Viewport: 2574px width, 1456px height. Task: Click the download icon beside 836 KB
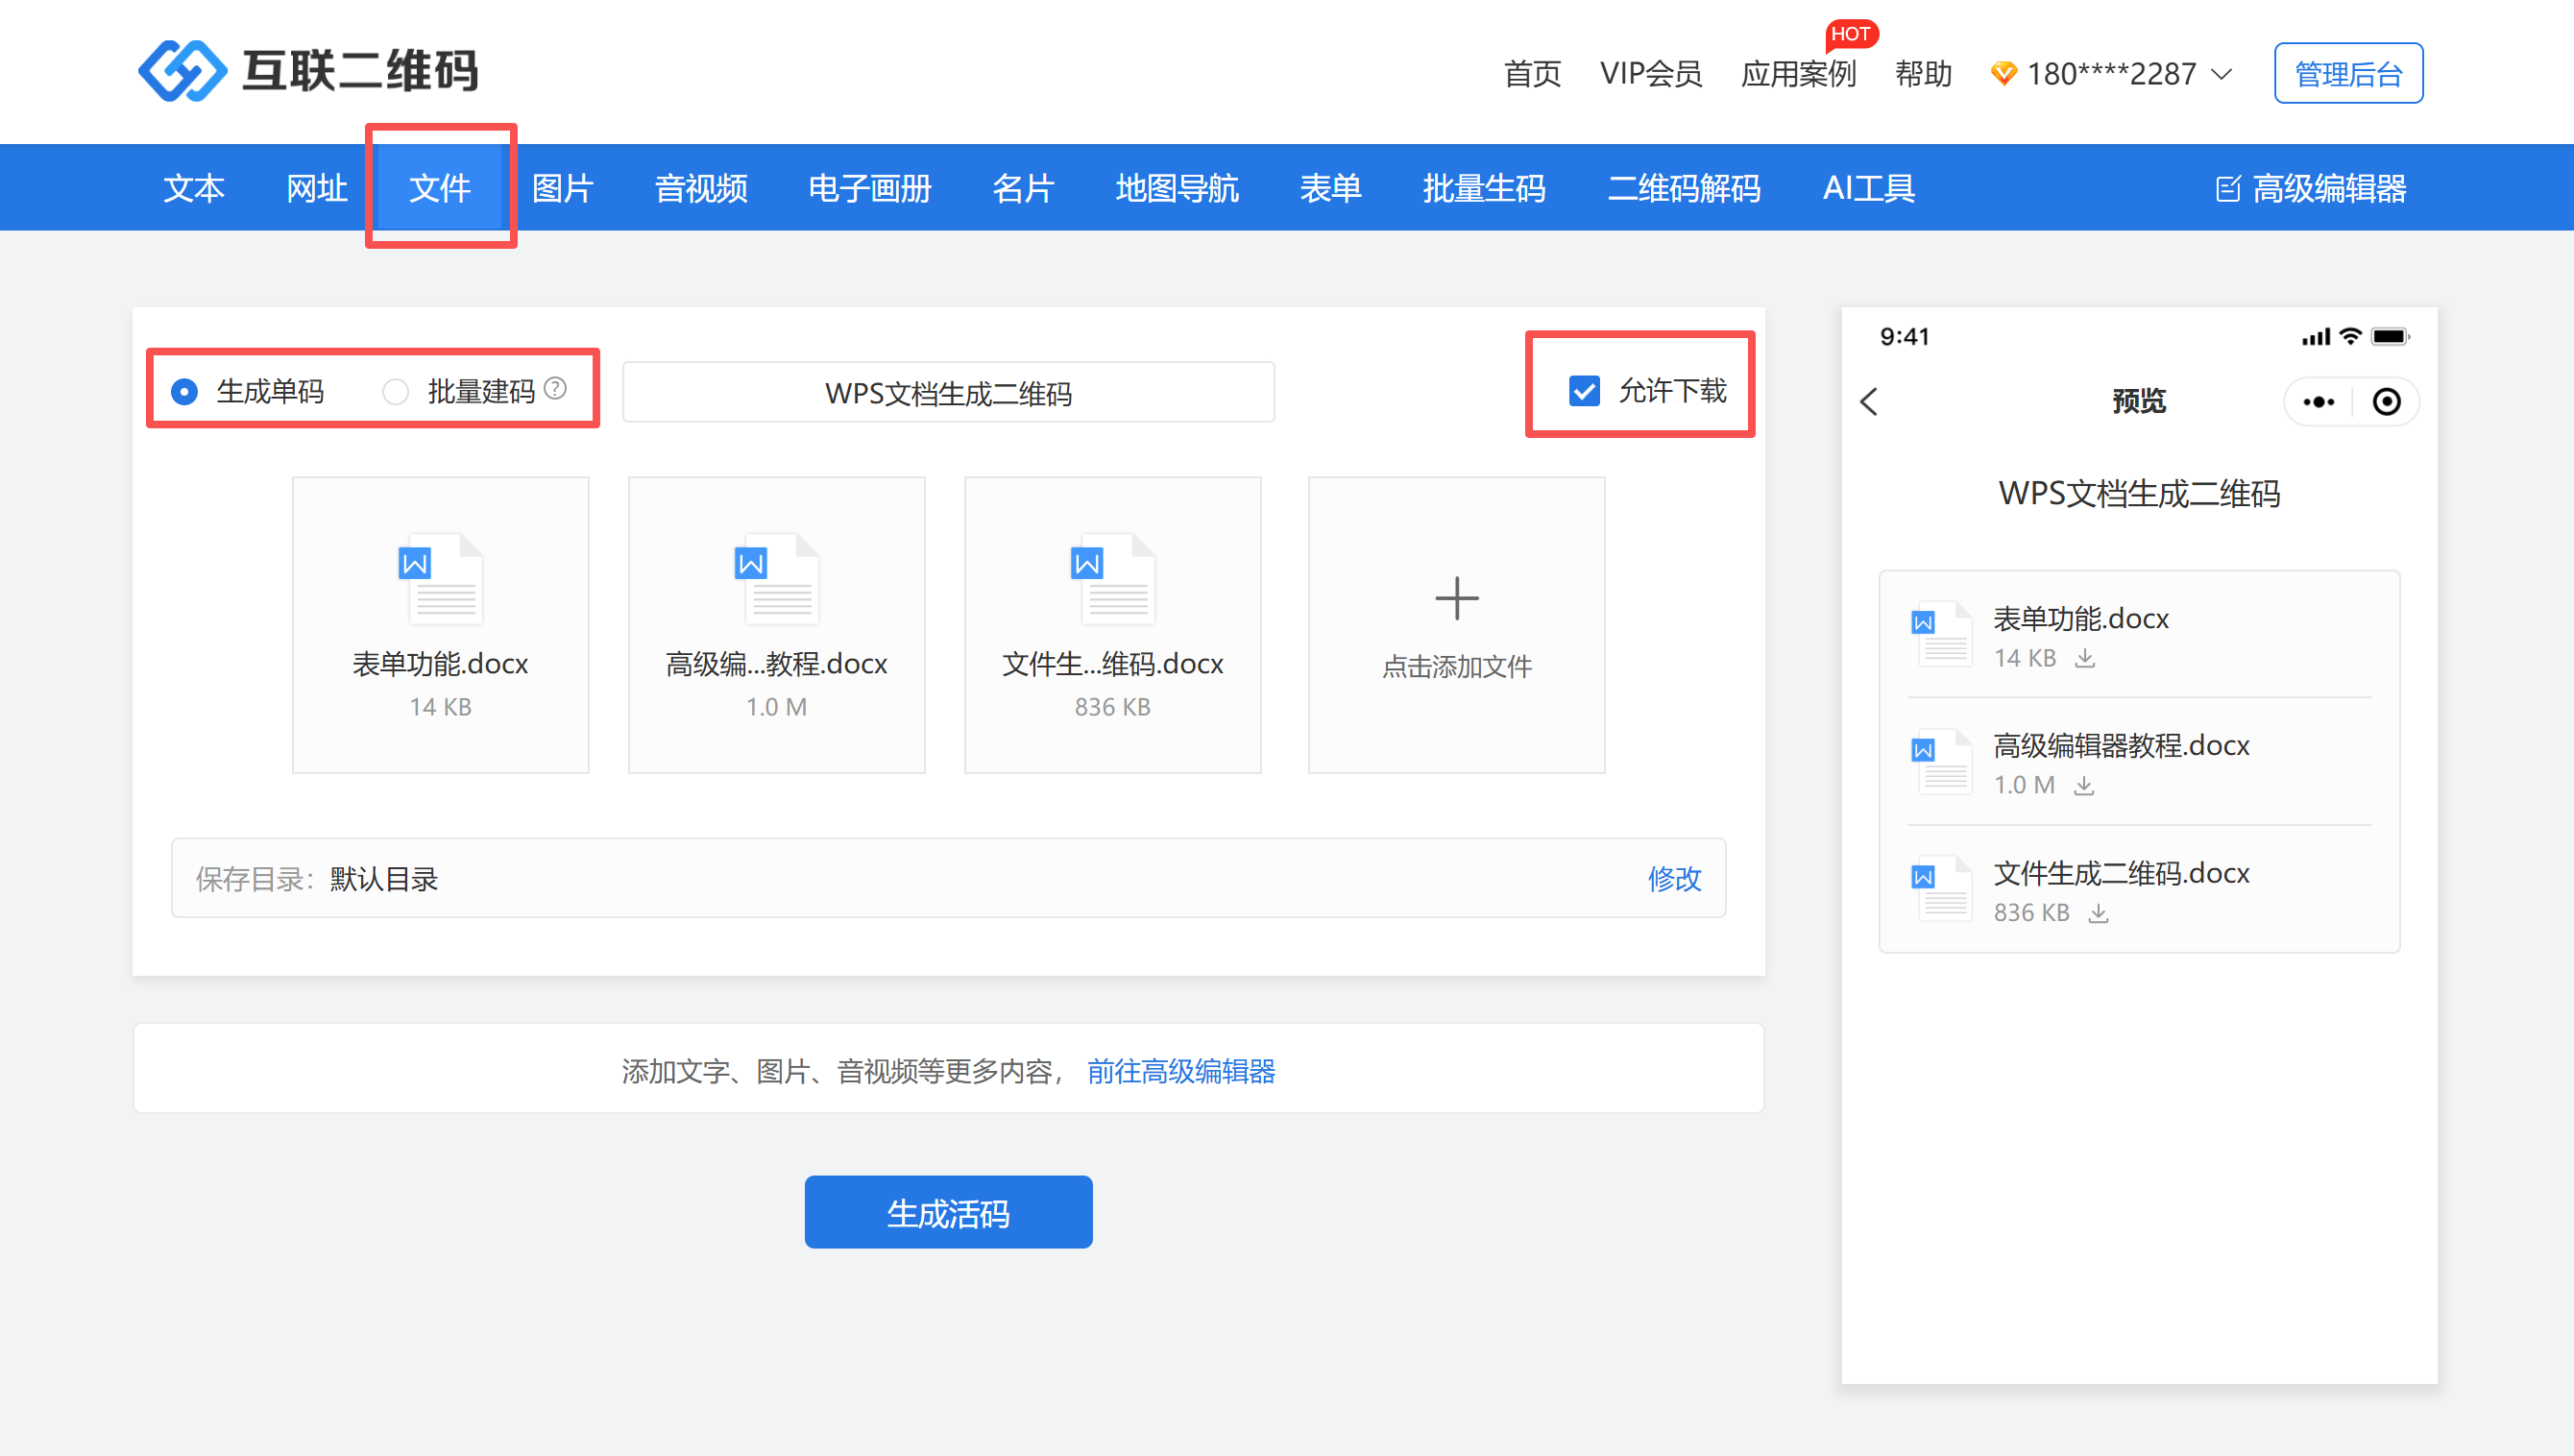pos(2098,913)
